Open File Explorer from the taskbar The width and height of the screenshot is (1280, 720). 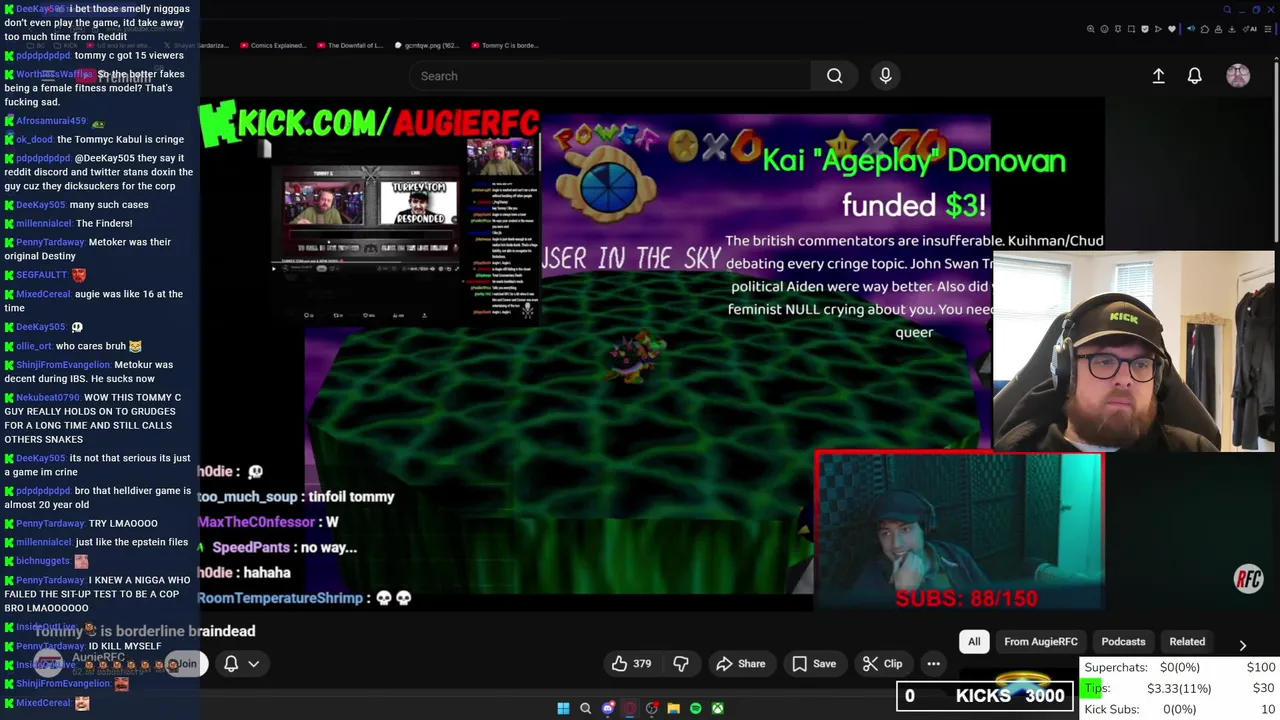tap(674, 708)
